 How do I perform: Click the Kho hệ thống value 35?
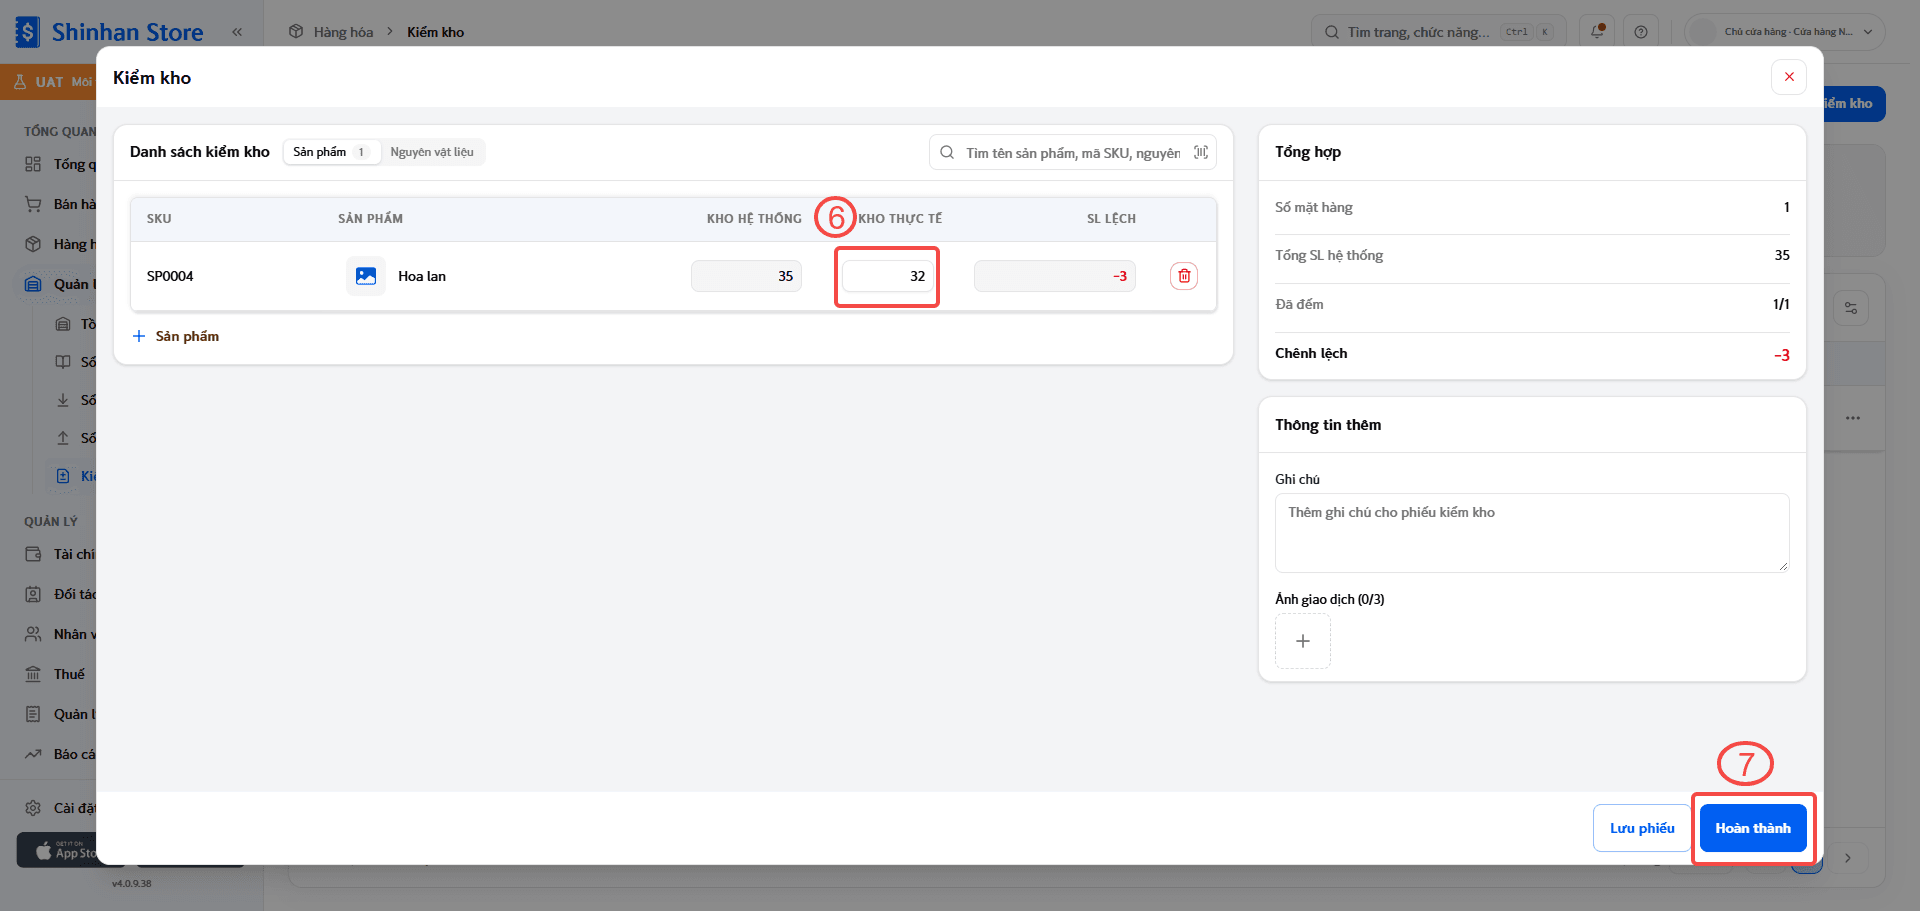pos(746,276)
